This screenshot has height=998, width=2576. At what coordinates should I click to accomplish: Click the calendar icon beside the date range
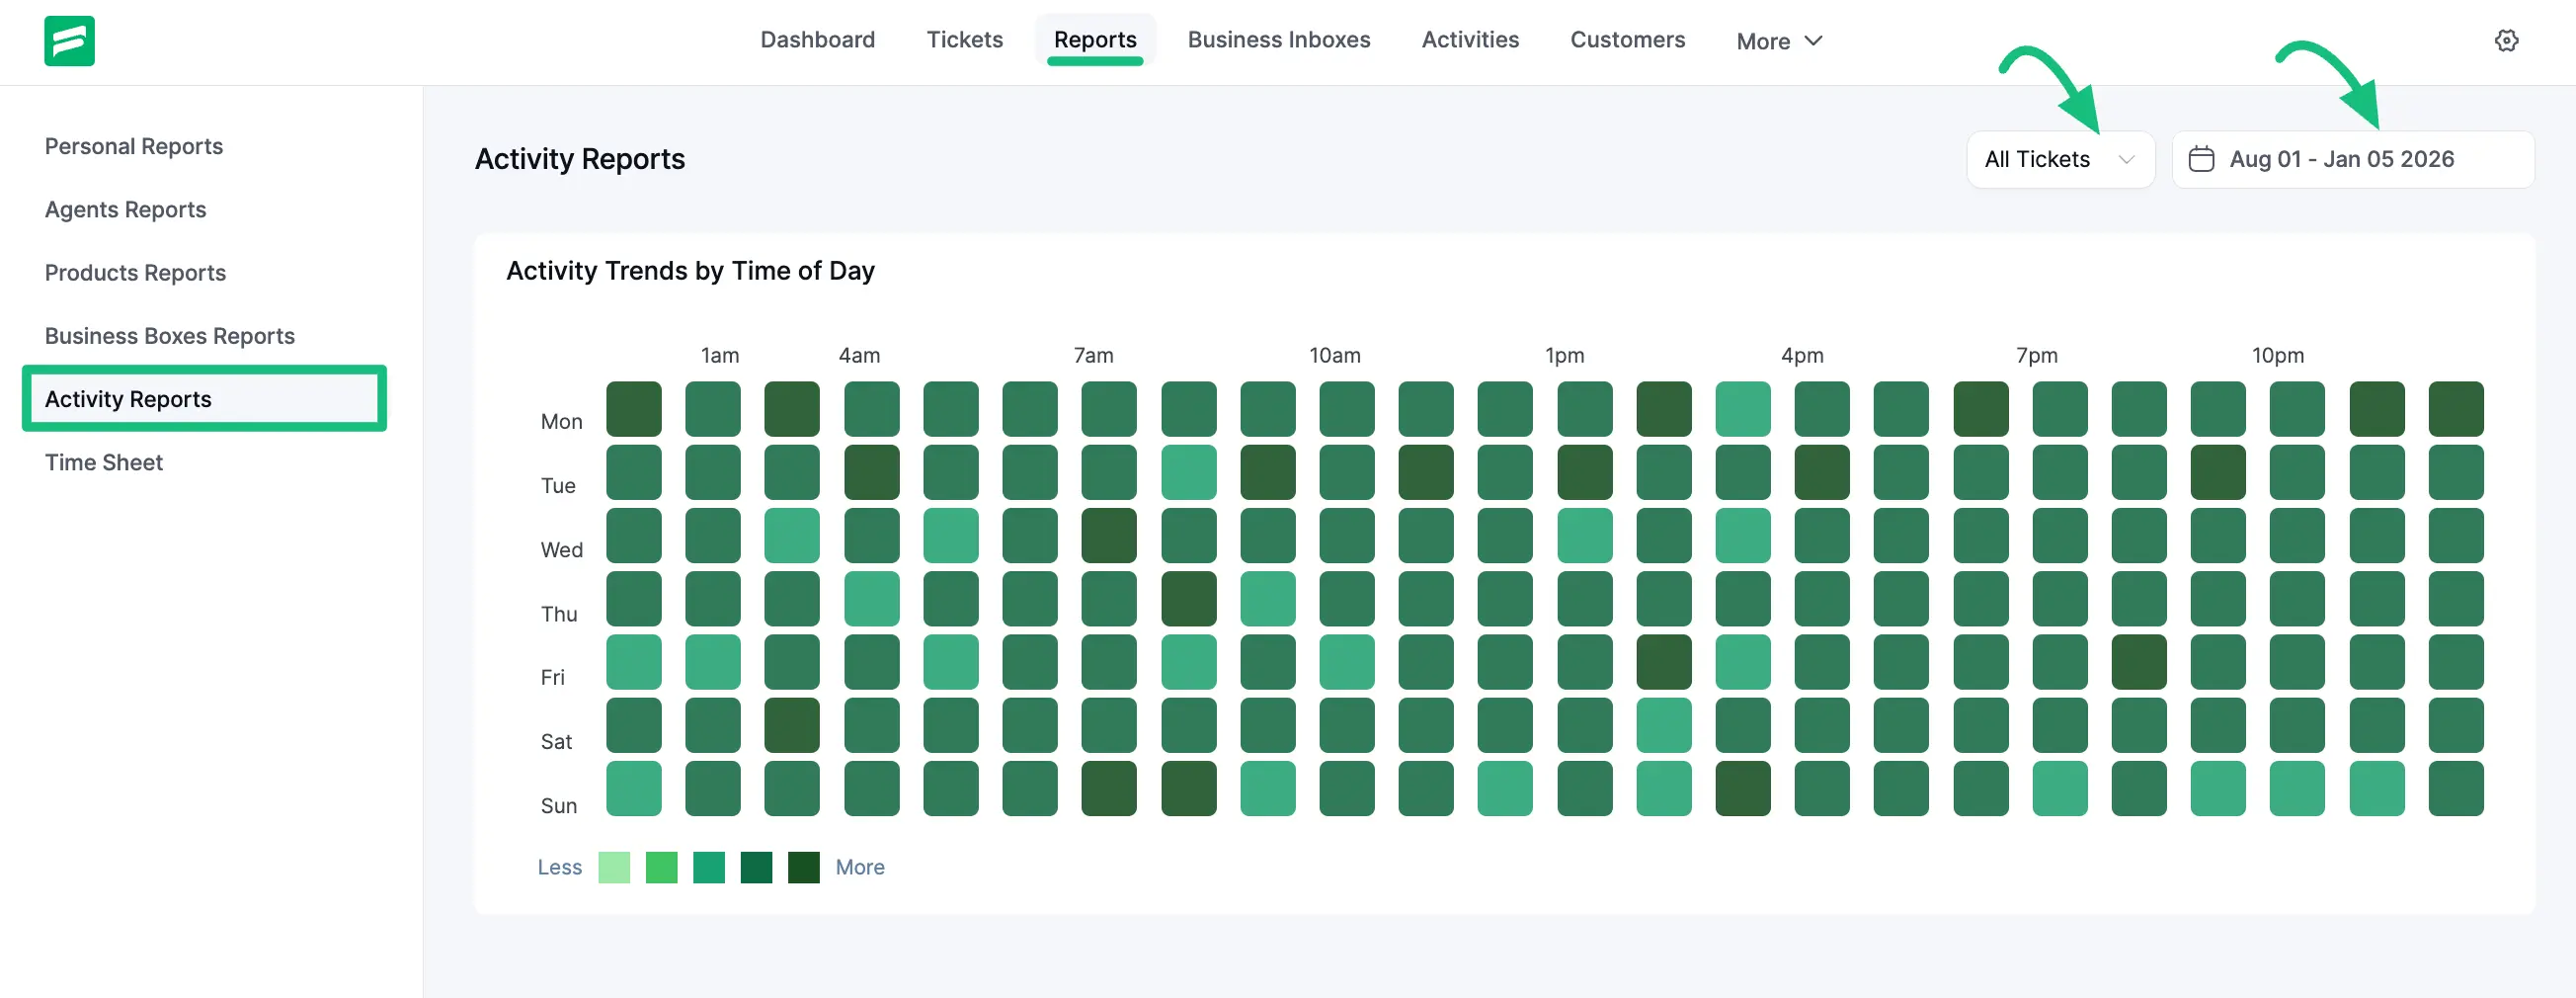coord(2201,158)
